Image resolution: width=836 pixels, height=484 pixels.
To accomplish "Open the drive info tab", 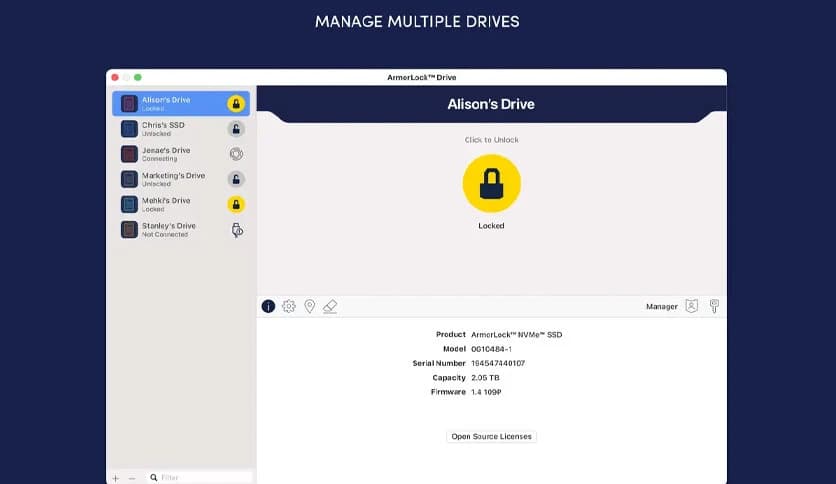I will (268, 306).
